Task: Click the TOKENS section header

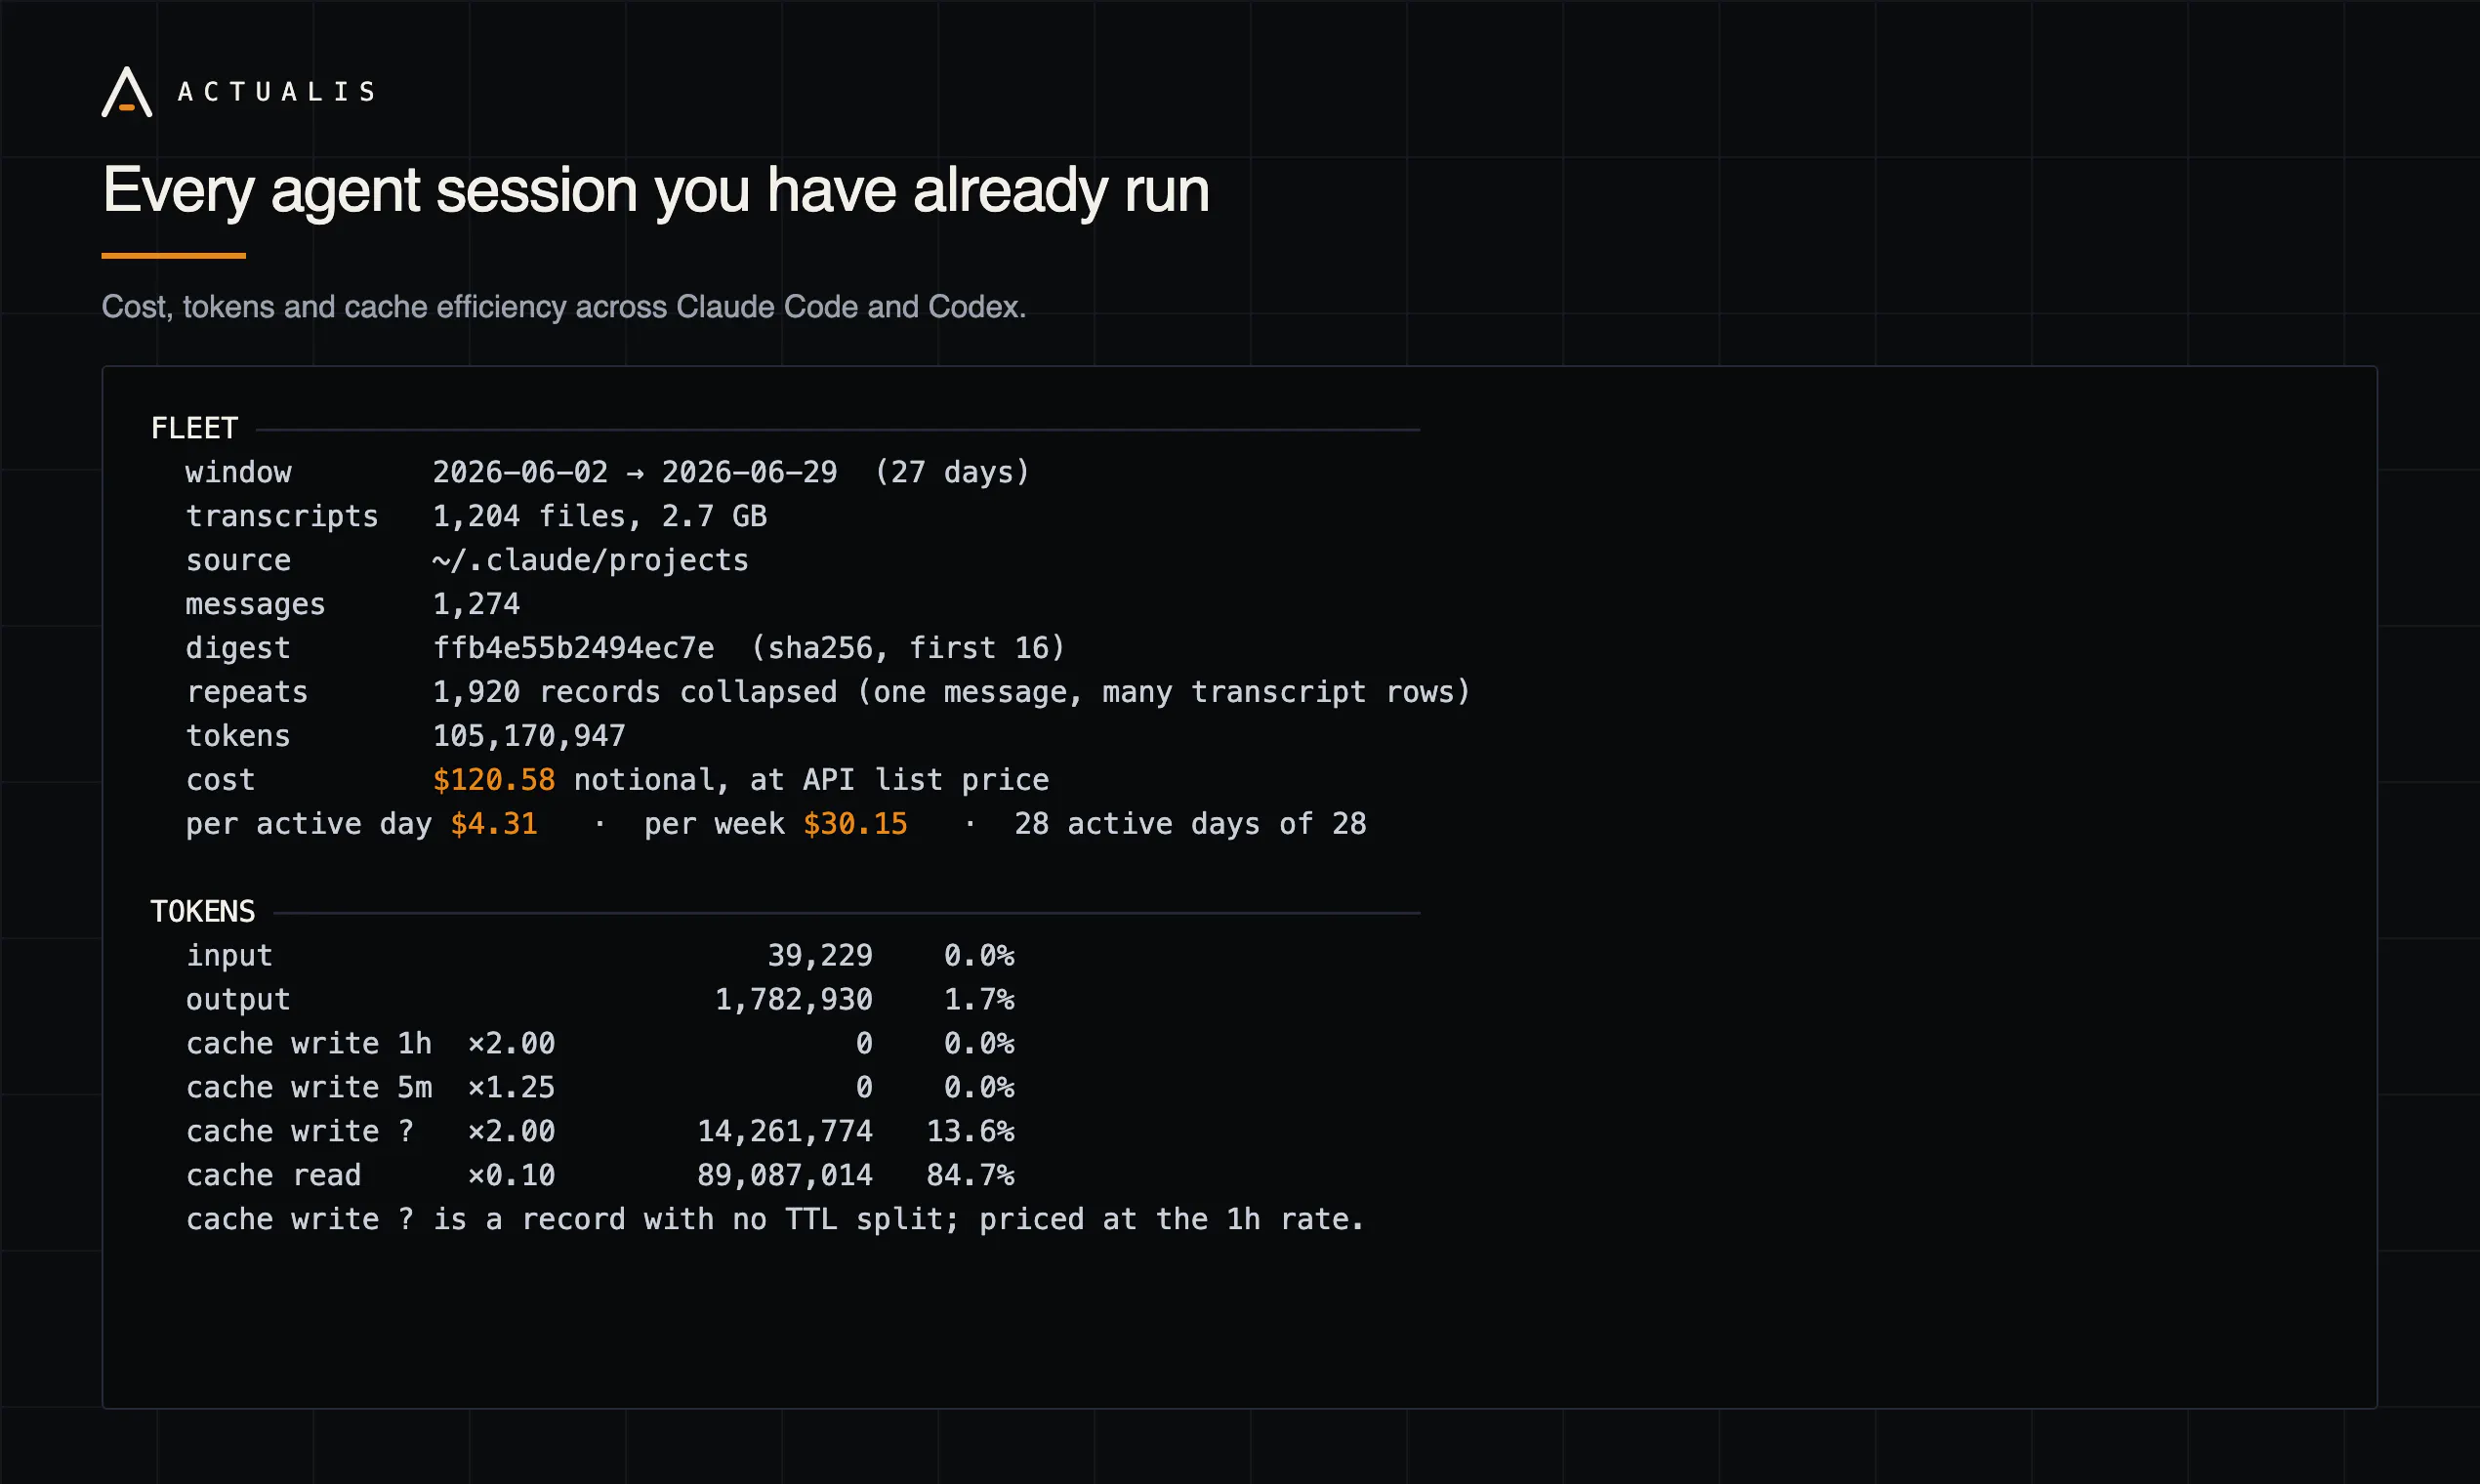Action: [x=203, y=912]
